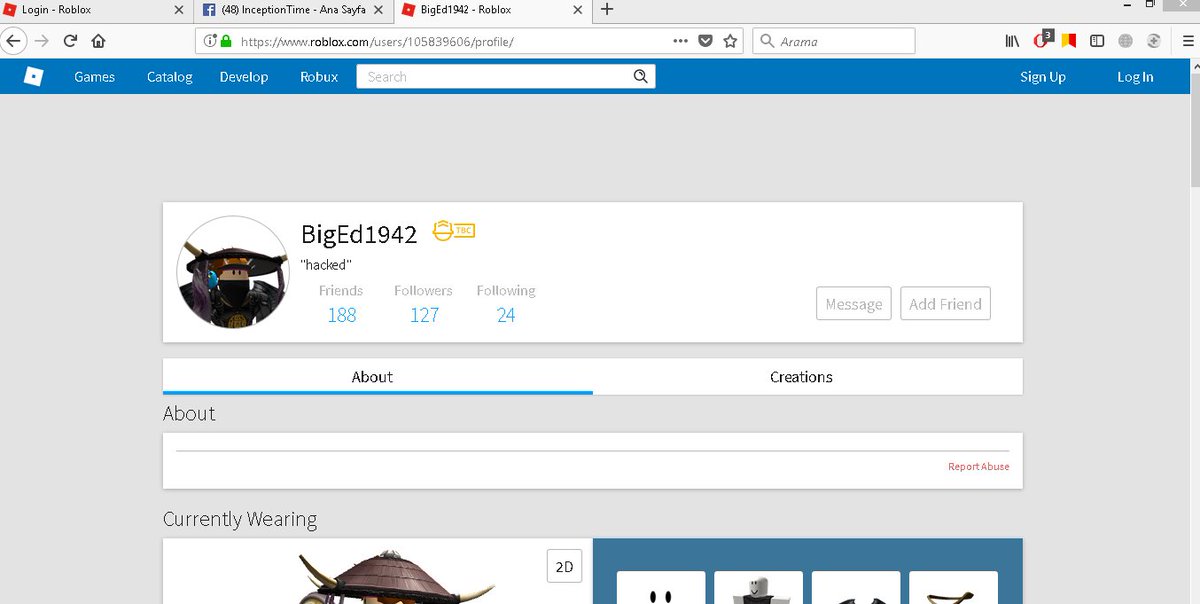Image resolution: width=1200 pixels, height=604 pixels.
Task: Toggle avatar view with 2D button
Action: coord(564,567)
